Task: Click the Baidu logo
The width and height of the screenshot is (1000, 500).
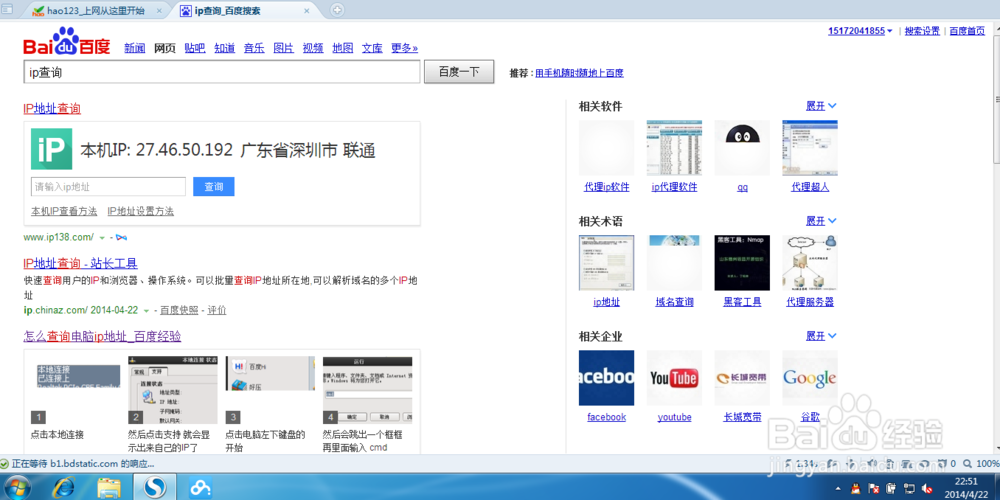Action: [66, 42]
